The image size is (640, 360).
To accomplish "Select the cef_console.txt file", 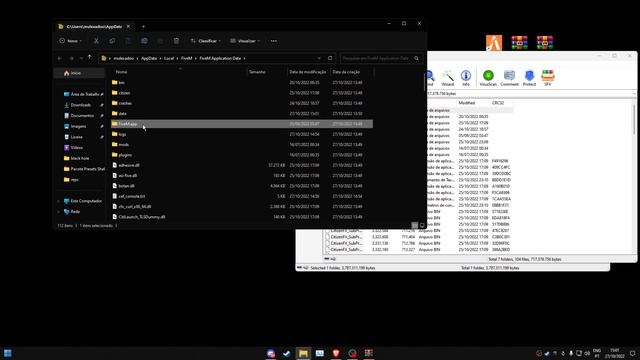I will [242, 196].
